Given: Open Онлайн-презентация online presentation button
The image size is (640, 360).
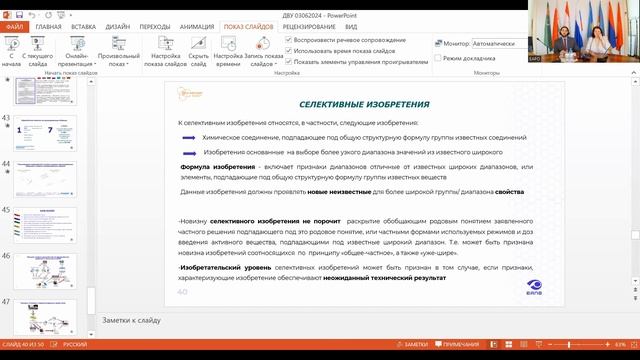Looking at the screenshot, I should 77,51.
